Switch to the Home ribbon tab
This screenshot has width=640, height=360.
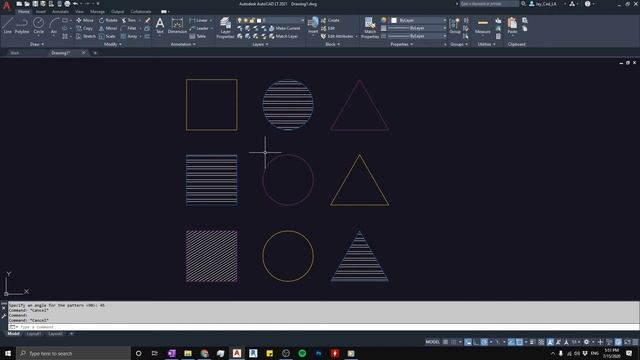tap(24, 12)
